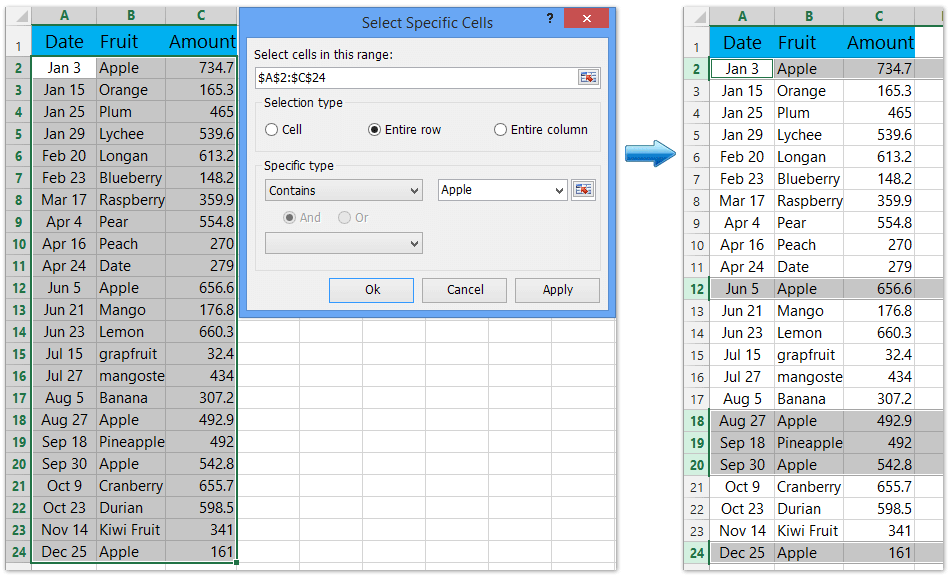Select the Entire column radio button
The image size is (950, 578).
point(502,129)
